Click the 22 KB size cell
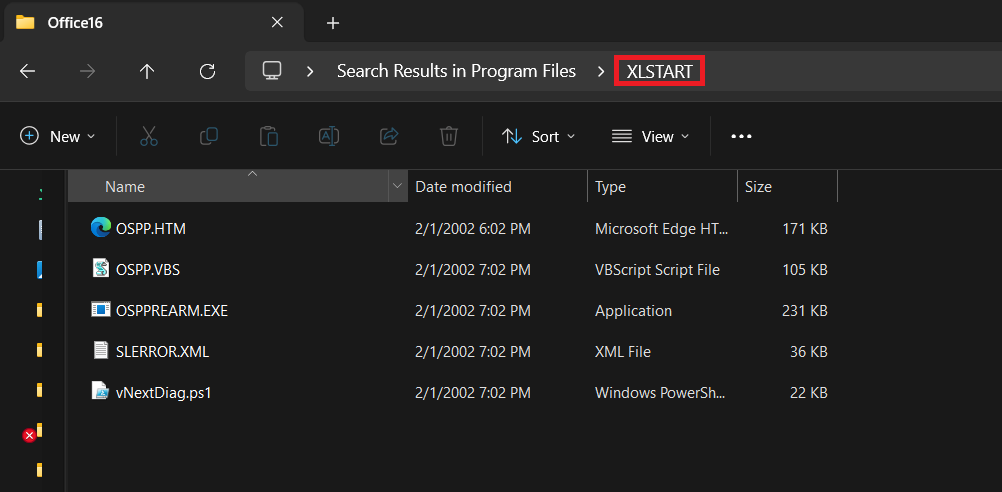1002x492 pixels. tap(808, 392)
